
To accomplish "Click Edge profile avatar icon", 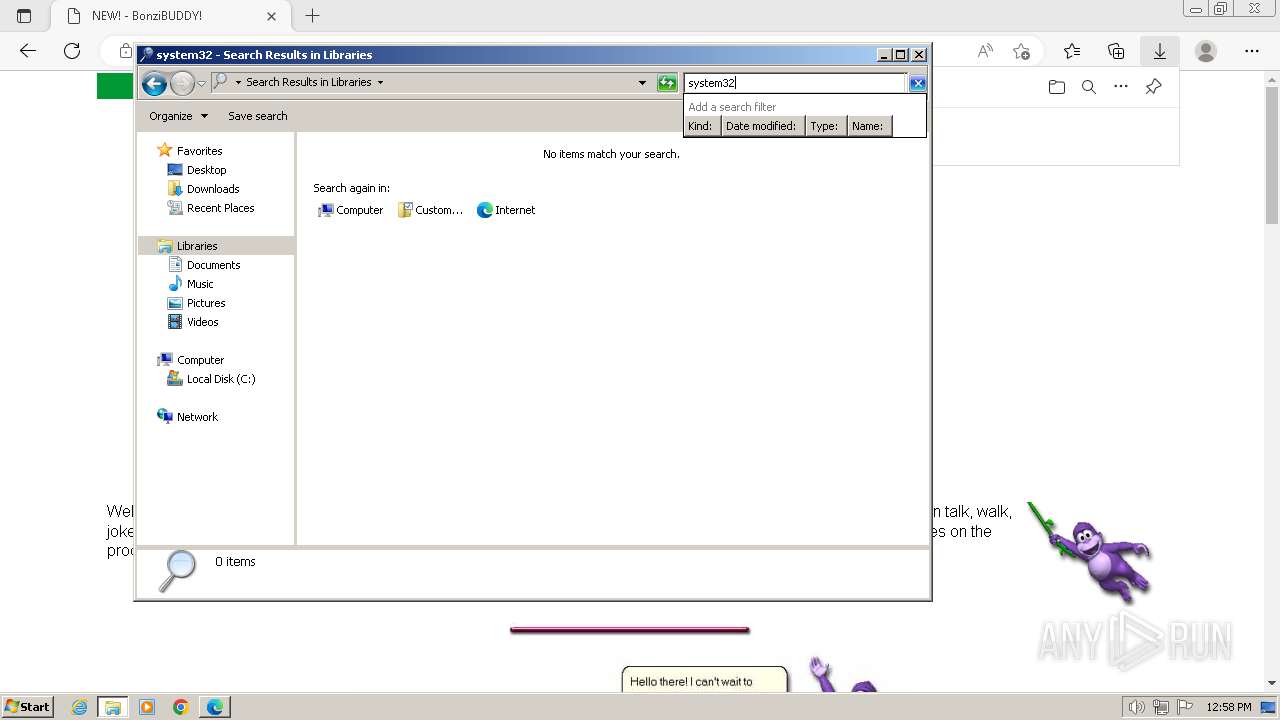I will point(1206,51).
